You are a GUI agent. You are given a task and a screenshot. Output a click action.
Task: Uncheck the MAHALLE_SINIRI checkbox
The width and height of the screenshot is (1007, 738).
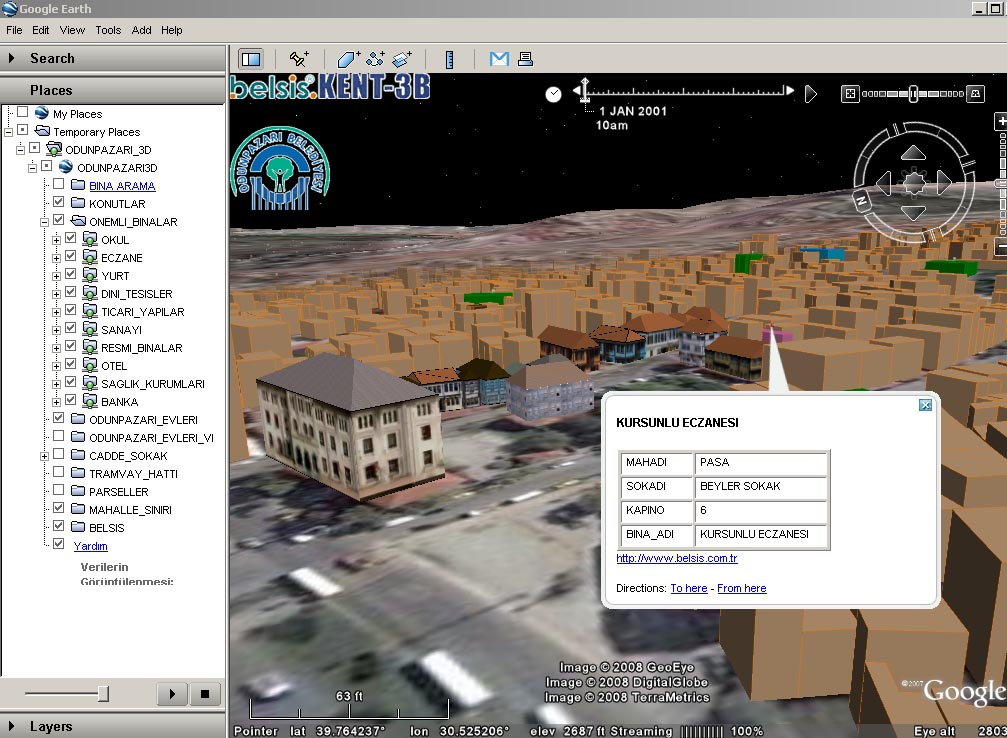(58, 507)
